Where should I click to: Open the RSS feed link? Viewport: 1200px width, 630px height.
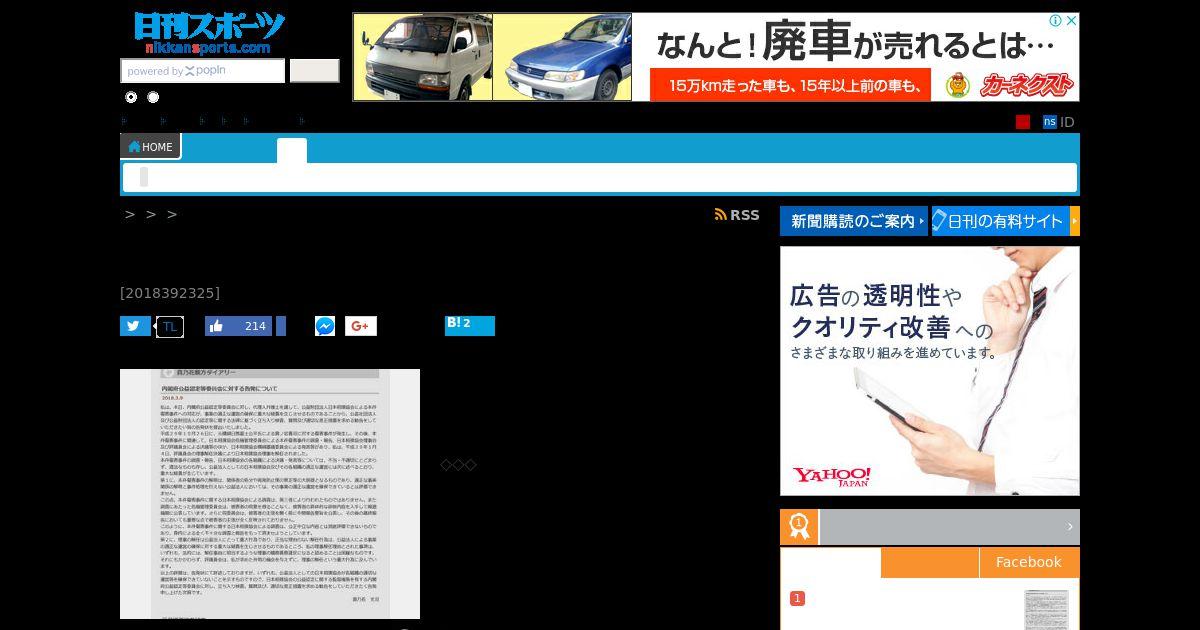(737, 215)
